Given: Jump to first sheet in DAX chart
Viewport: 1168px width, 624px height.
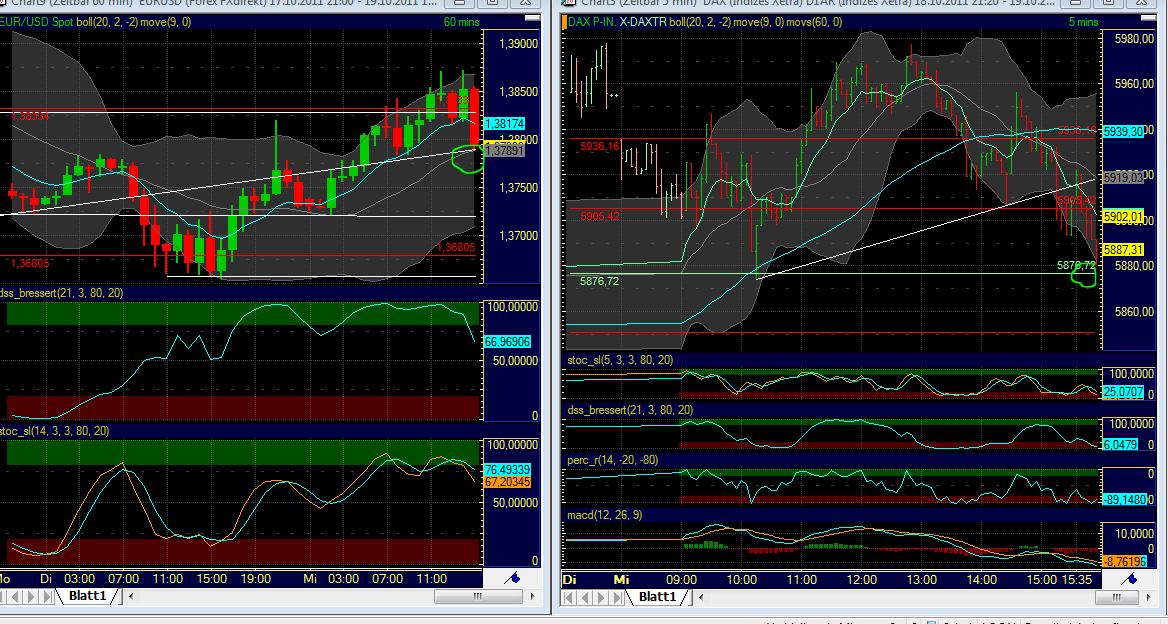Looking at the screenshot, I should (x=570, y=597).
